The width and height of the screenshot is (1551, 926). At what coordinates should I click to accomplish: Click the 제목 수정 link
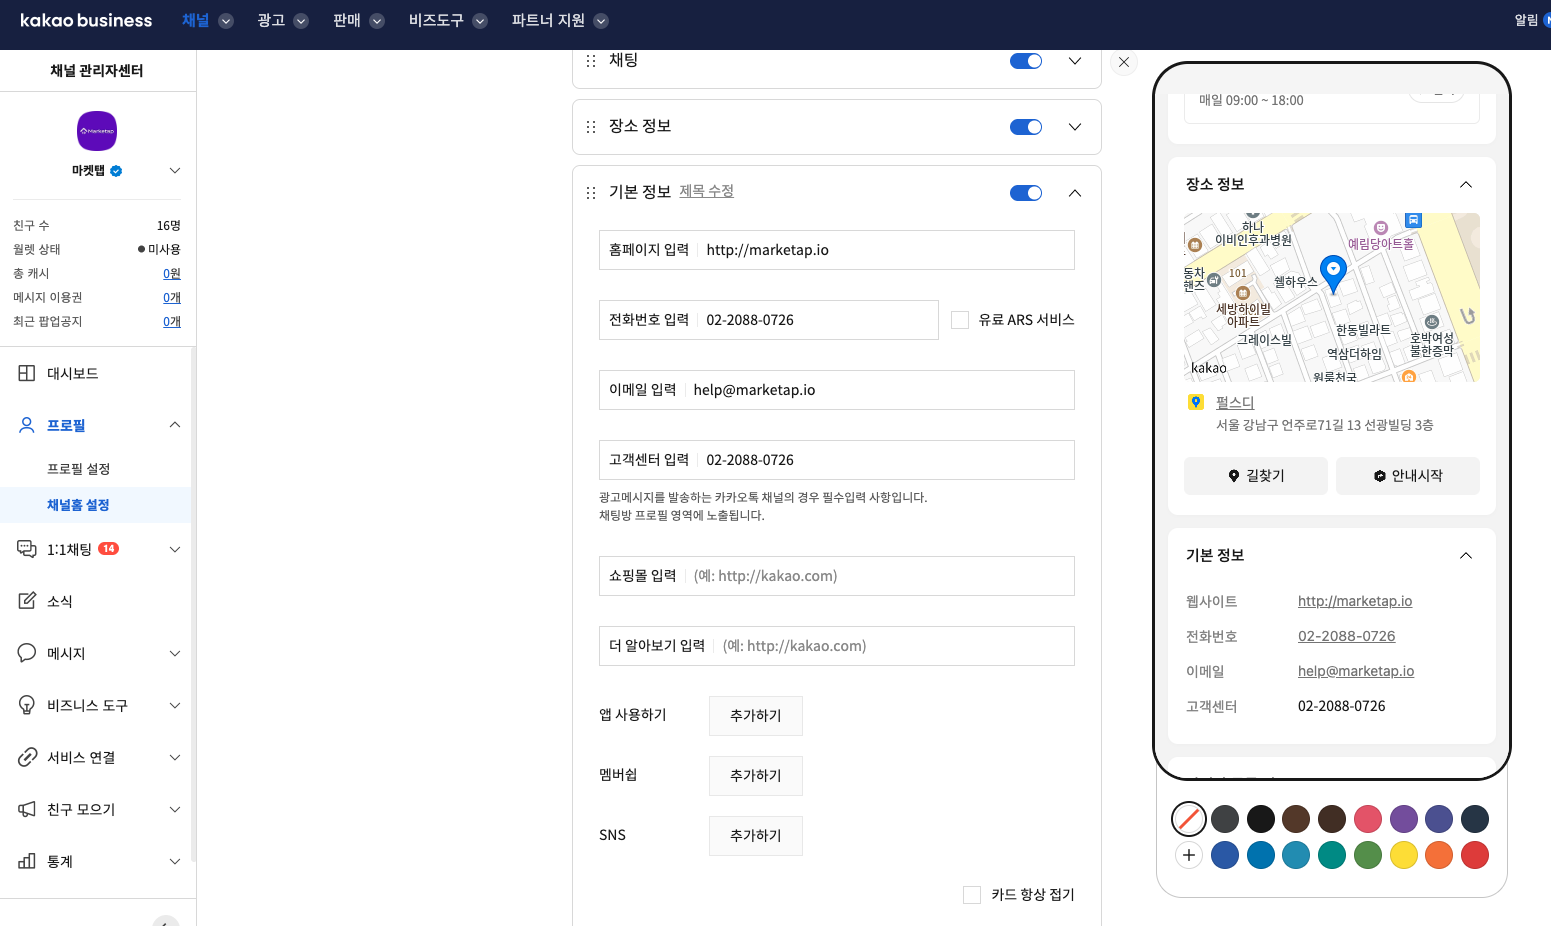pos(706,191)
